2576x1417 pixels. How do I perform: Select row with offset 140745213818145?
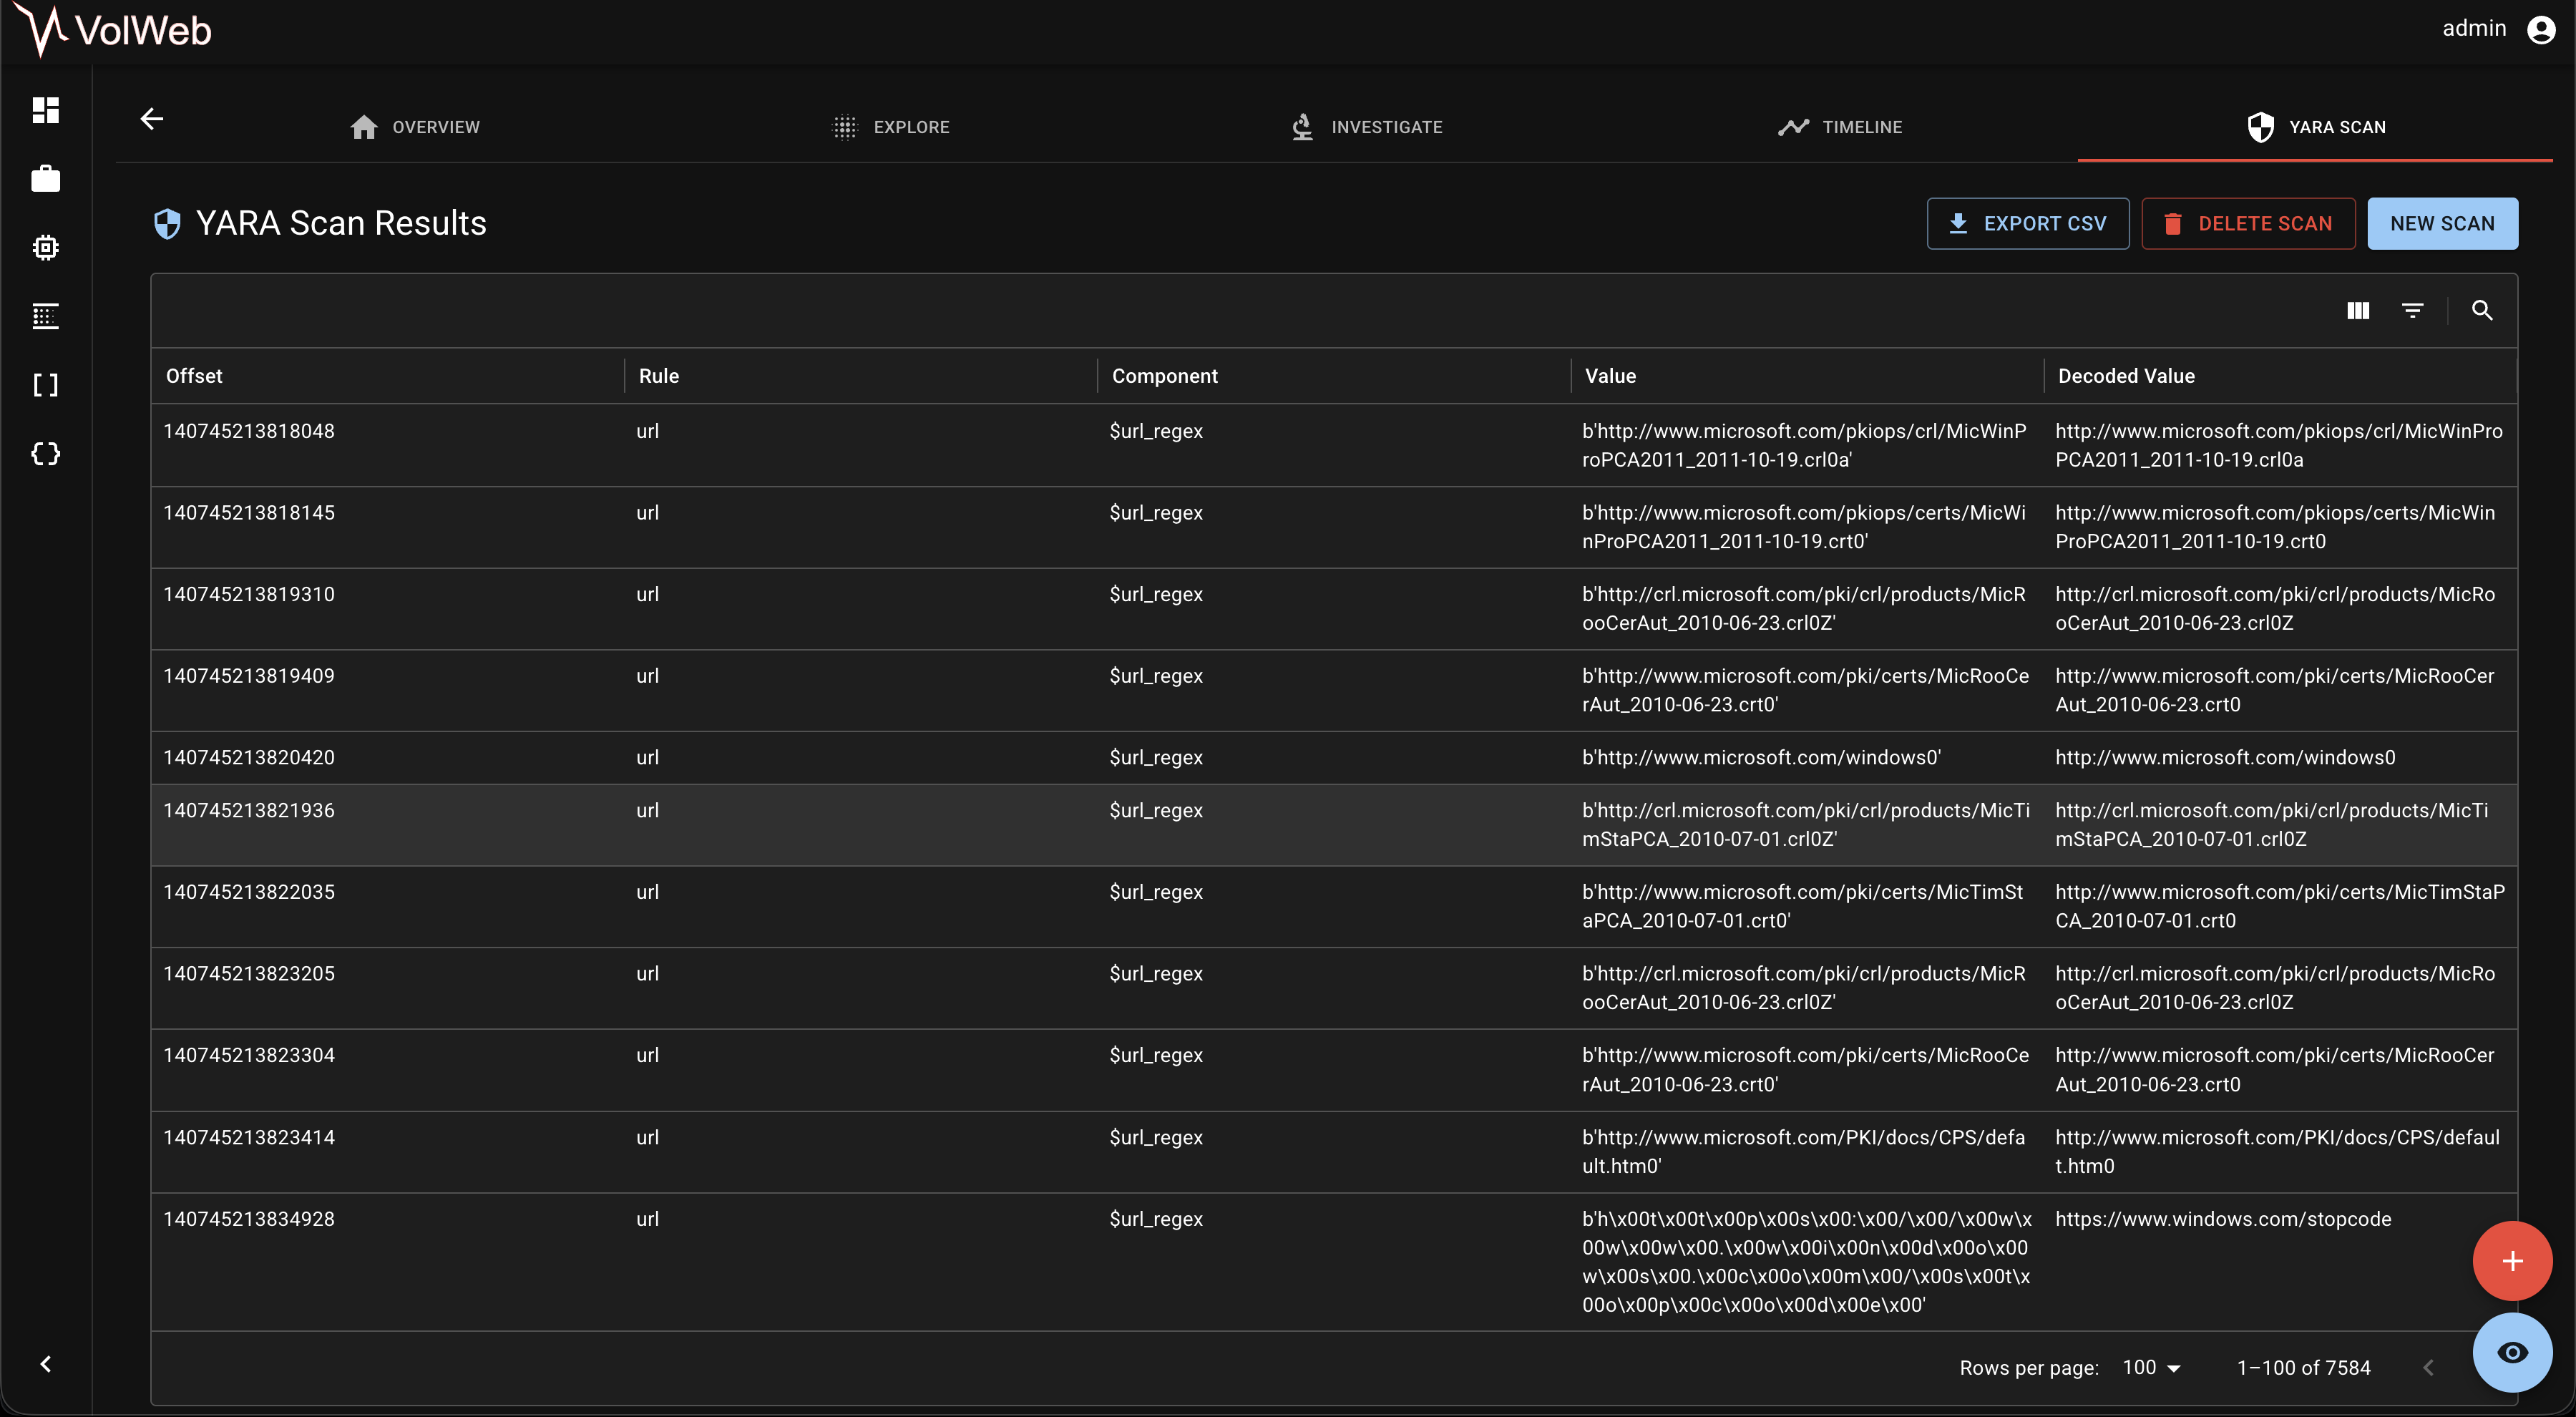pyautogui.click(x=1334, y=527)
